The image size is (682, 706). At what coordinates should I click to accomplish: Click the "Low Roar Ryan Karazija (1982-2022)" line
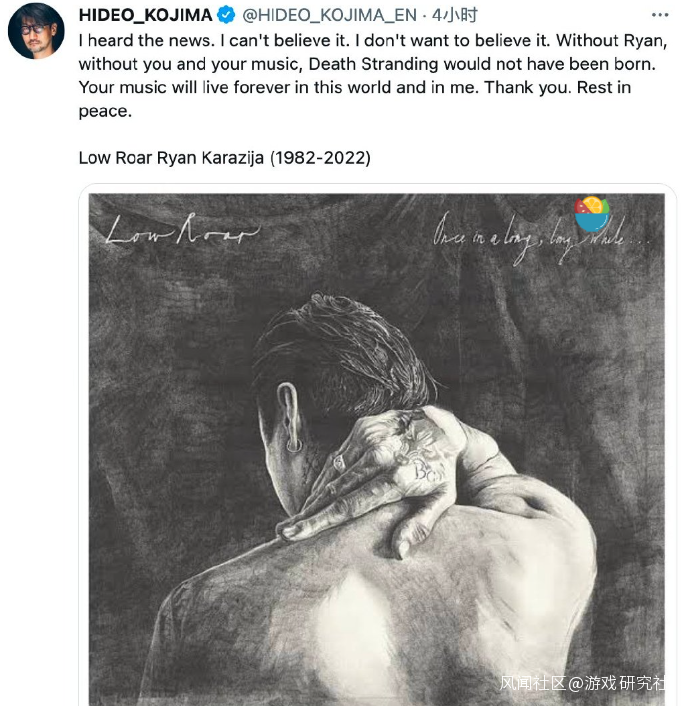click(x=225, y=158)
